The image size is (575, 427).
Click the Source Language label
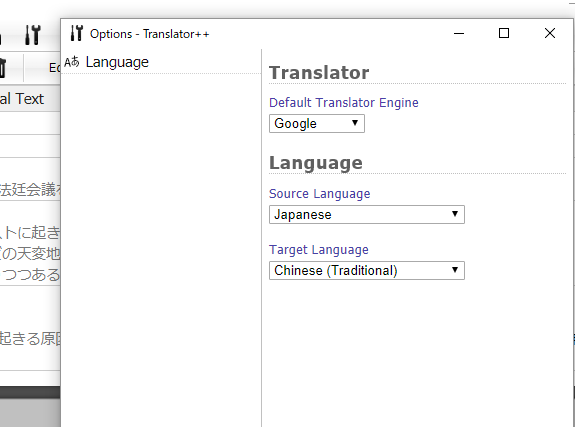click(319, 194)
